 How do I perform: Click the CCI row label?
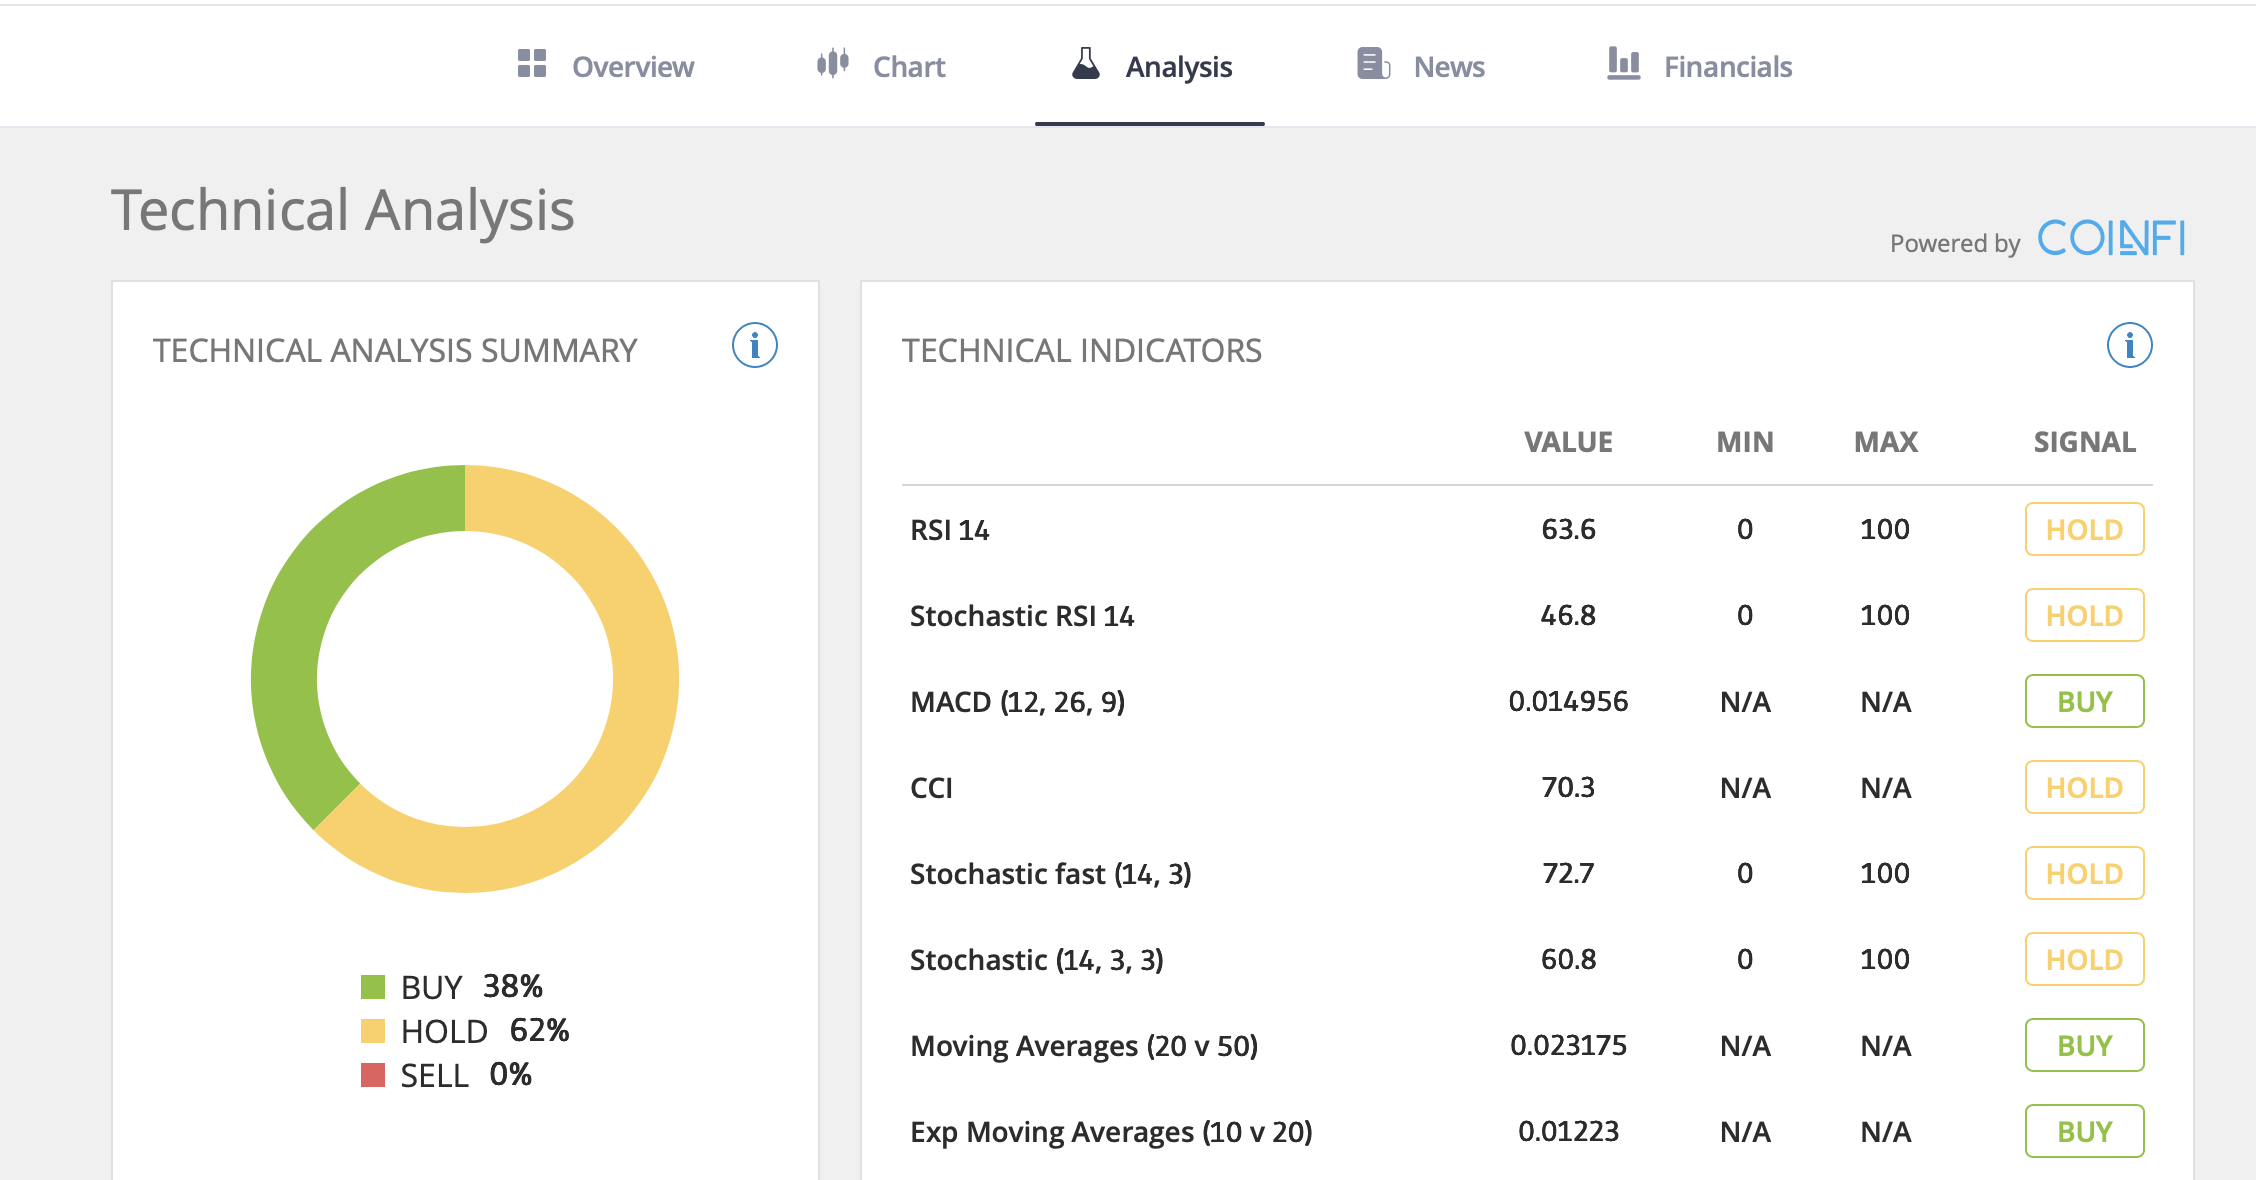point(931,788)
